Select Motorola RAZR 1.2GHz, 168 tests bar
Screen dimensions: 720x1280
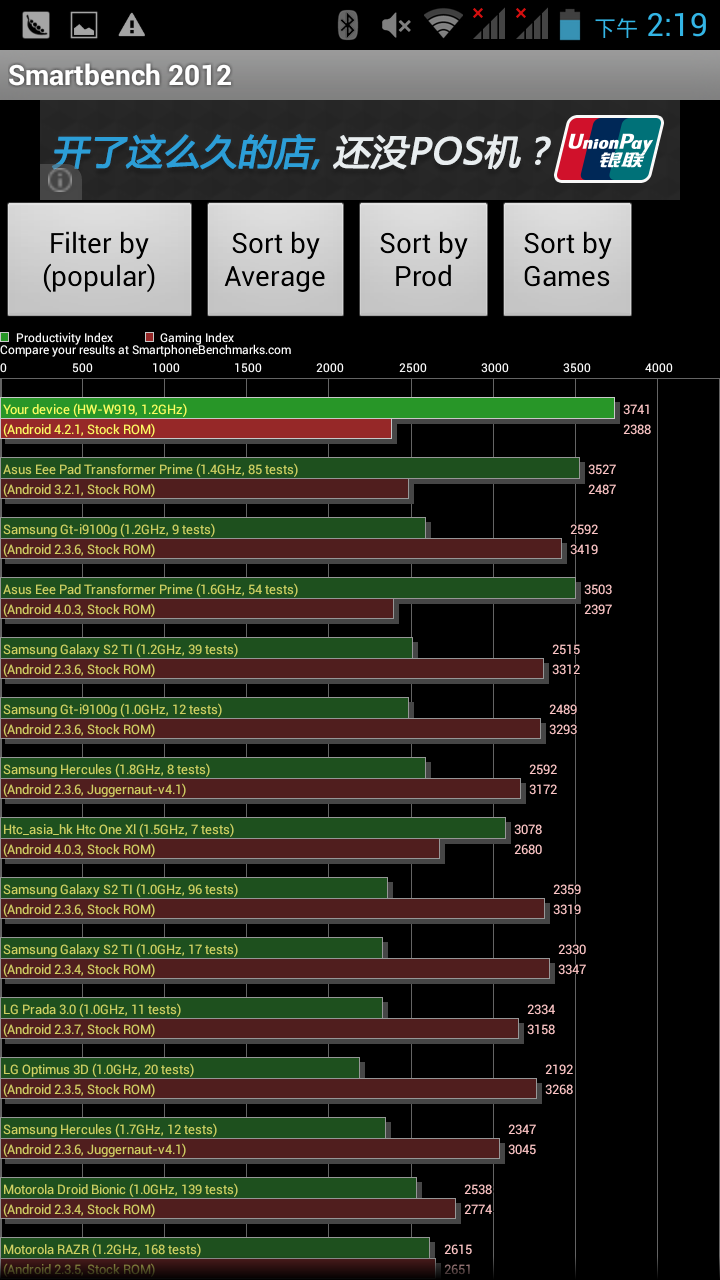(215, 1249)
